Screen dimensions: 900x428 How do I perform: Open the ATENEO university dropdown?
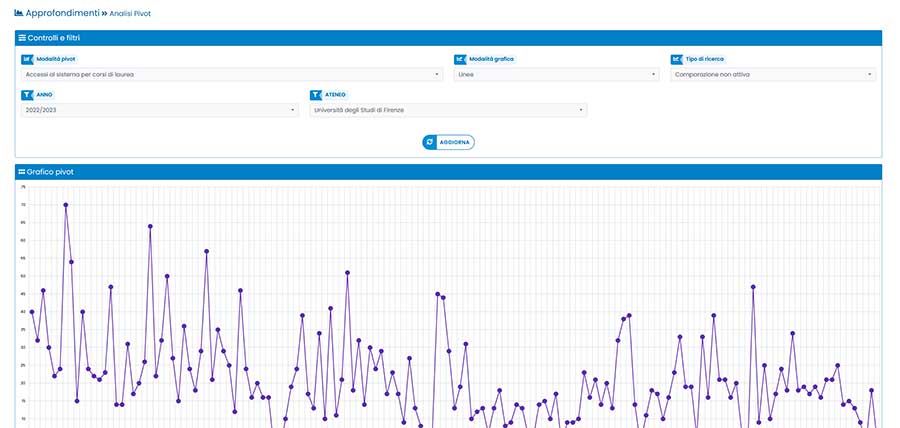point(448,110)
